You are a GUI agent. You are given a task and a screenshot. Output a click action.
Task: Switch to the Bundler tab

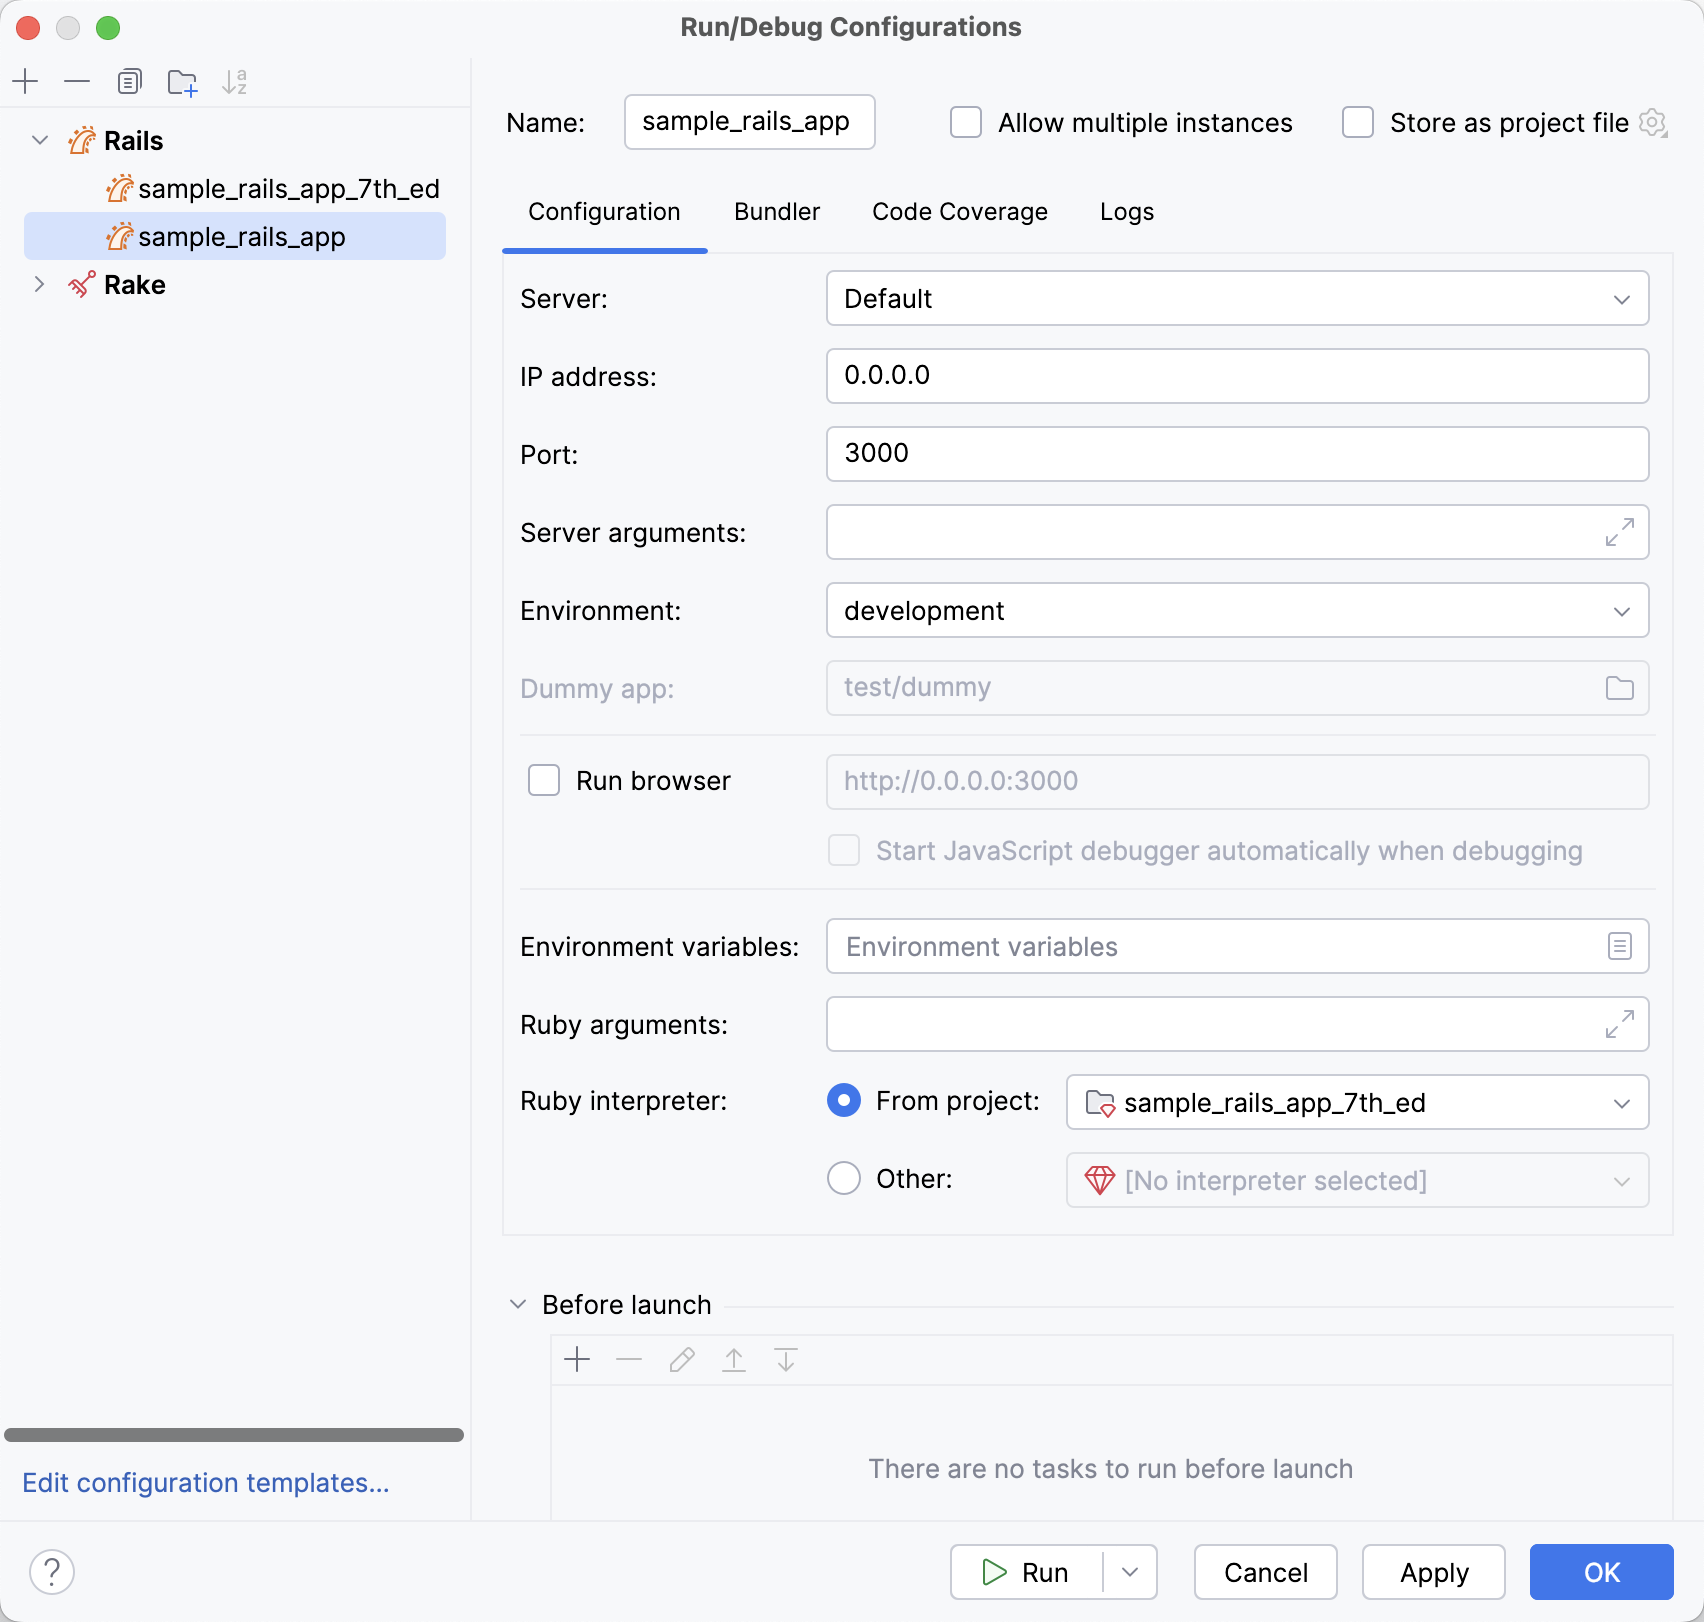[x=776, y=211]
